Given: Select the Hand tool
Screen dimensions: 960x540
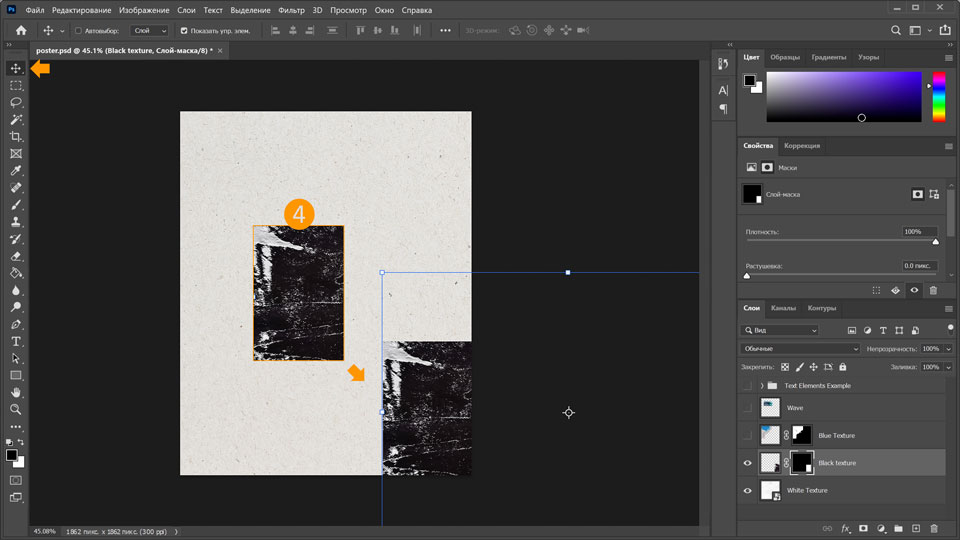Looking at the screenshot, I should [x=16, y=392].
